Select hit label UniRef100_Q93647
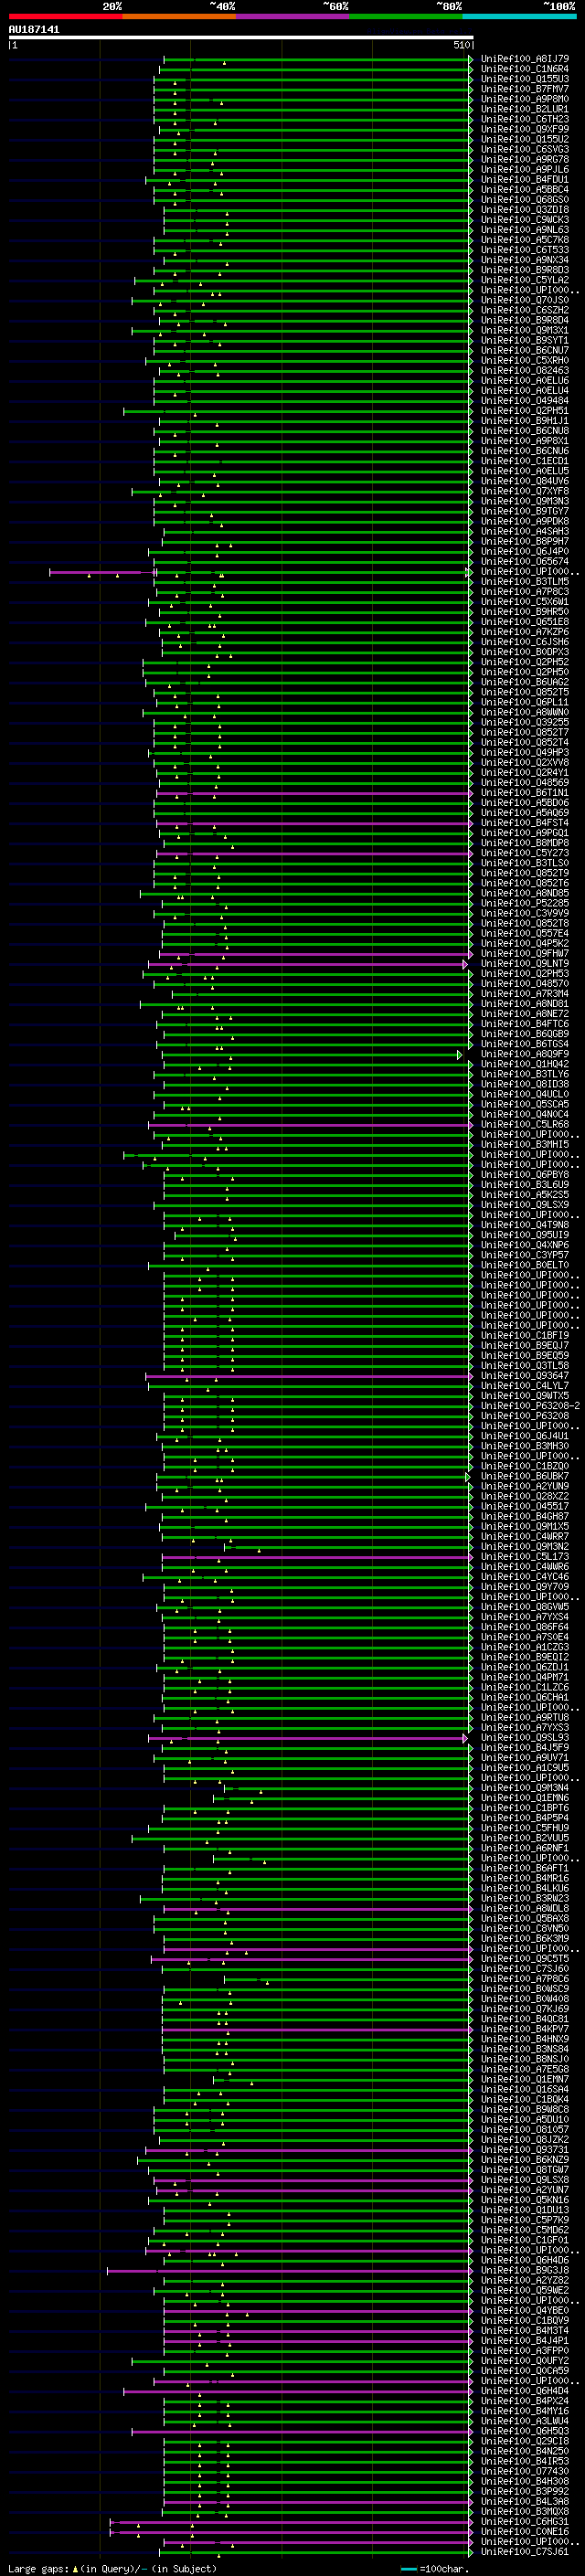585x2576 pixels. point(524,1376)
